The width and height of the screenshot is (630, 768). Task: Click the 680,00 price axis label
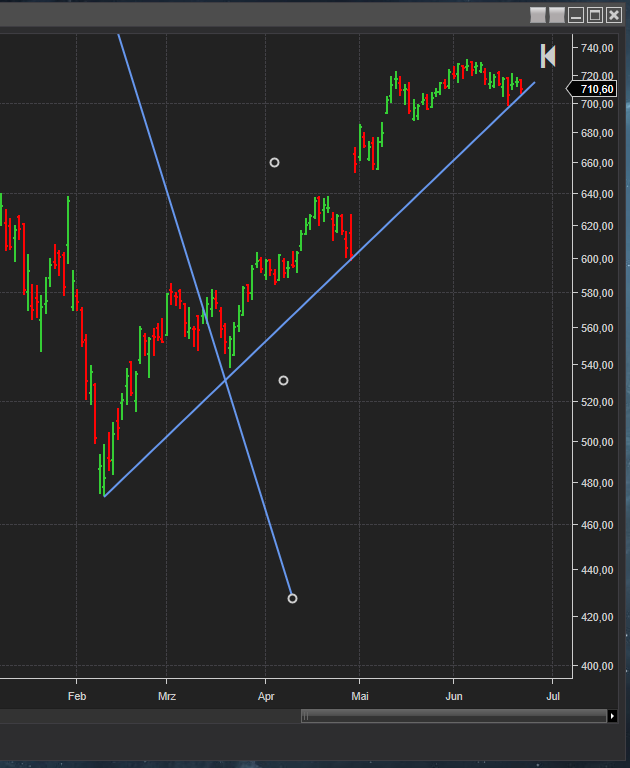(x=597, y=133)
